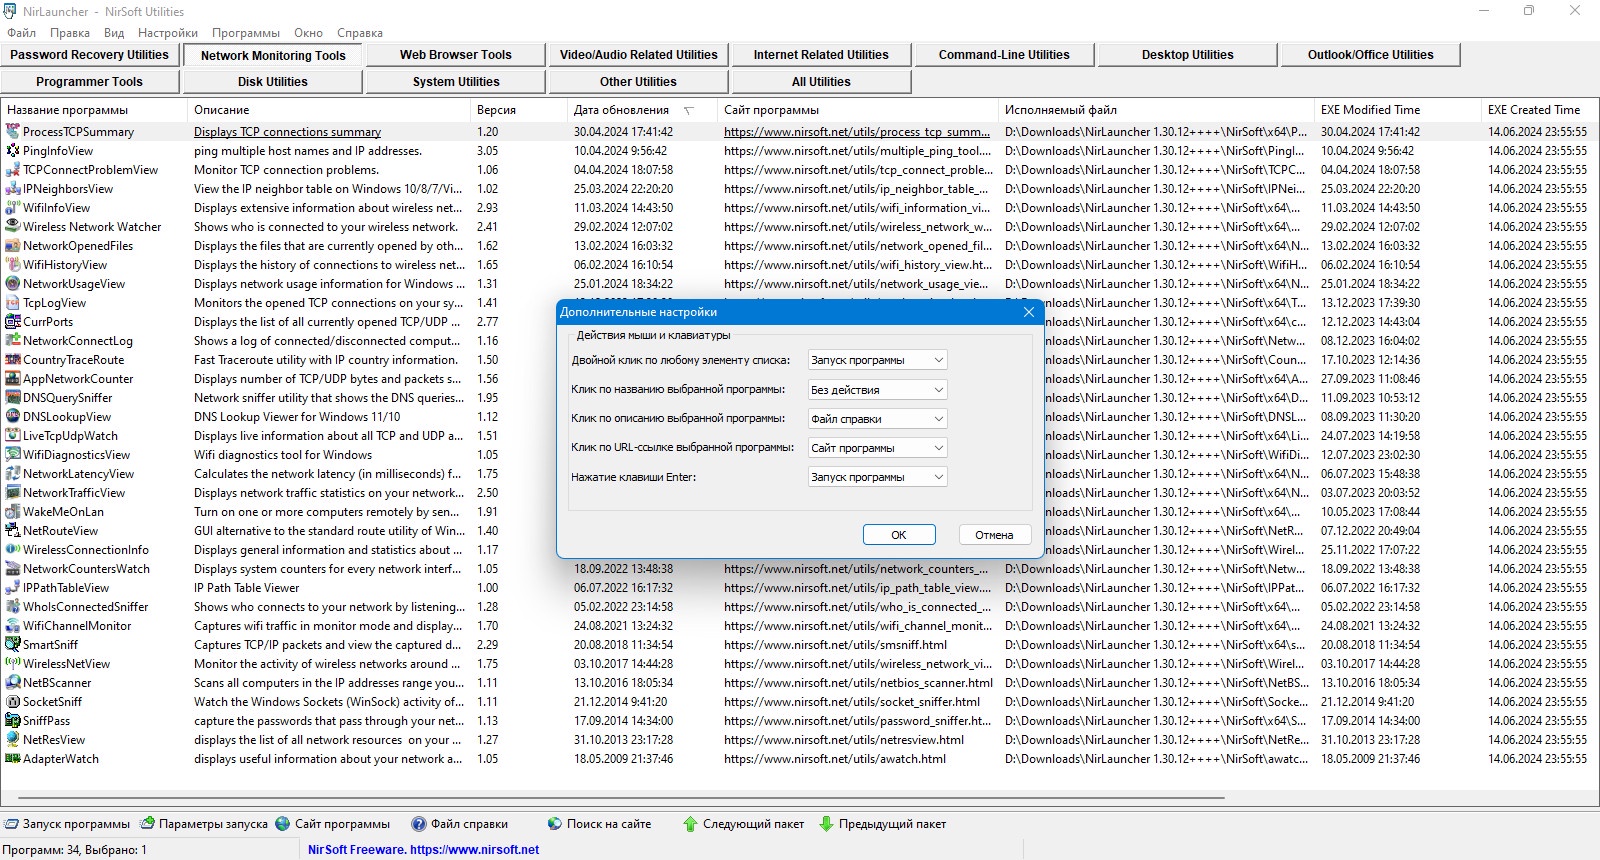Open Файл справки help toolbar item

tap(460, 824)
